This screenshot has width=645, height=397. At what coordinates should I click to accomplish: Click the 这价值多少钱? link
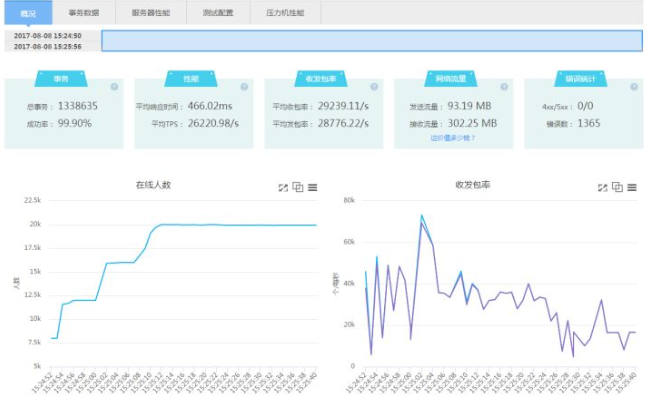click(x=453, y=138)
